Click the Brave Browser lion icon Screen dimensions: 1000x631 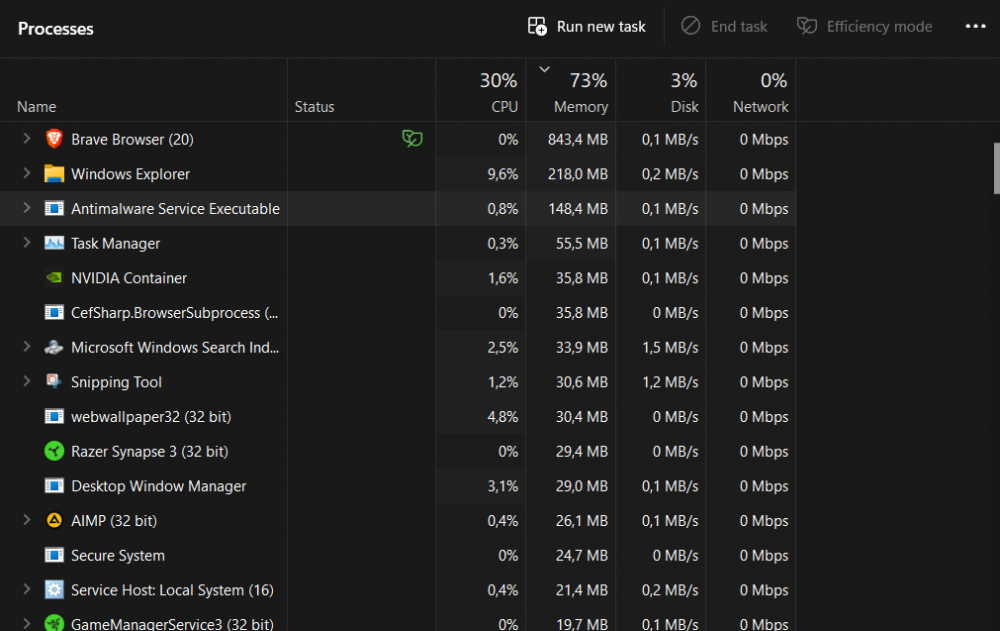pos(54,139)
